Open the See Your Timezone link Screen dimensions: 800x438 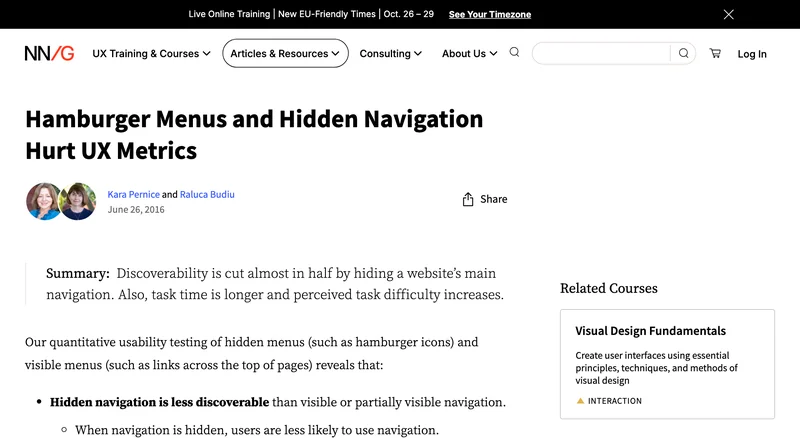click(490, 14)
